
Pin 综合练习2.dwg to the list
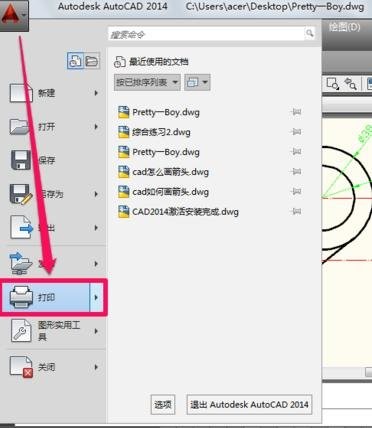[x=296, y=132]
